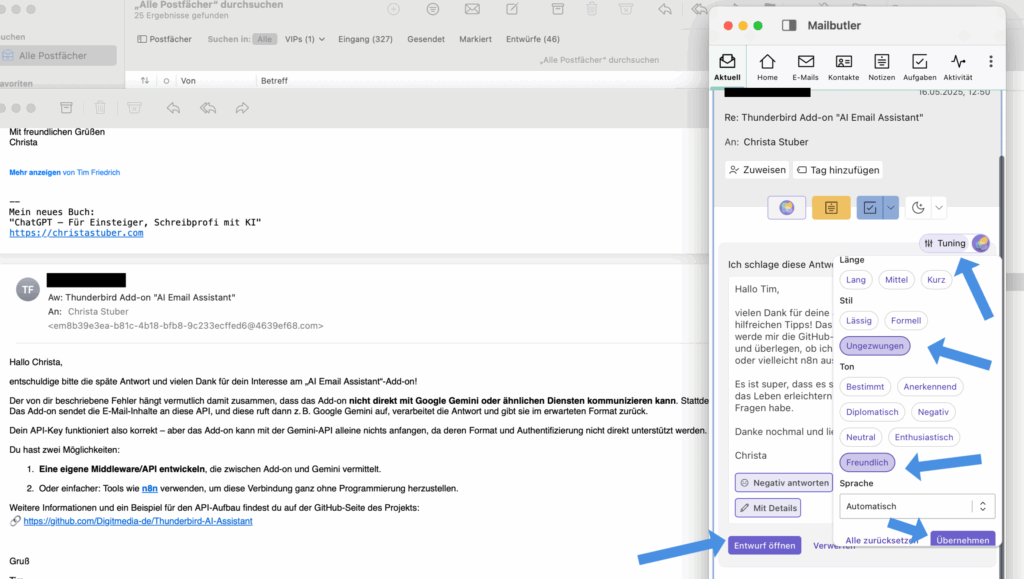This screenshot has height=579, width=1024.
Task: Click the Zuweisen assign button
Action: (x=758, y=170)
